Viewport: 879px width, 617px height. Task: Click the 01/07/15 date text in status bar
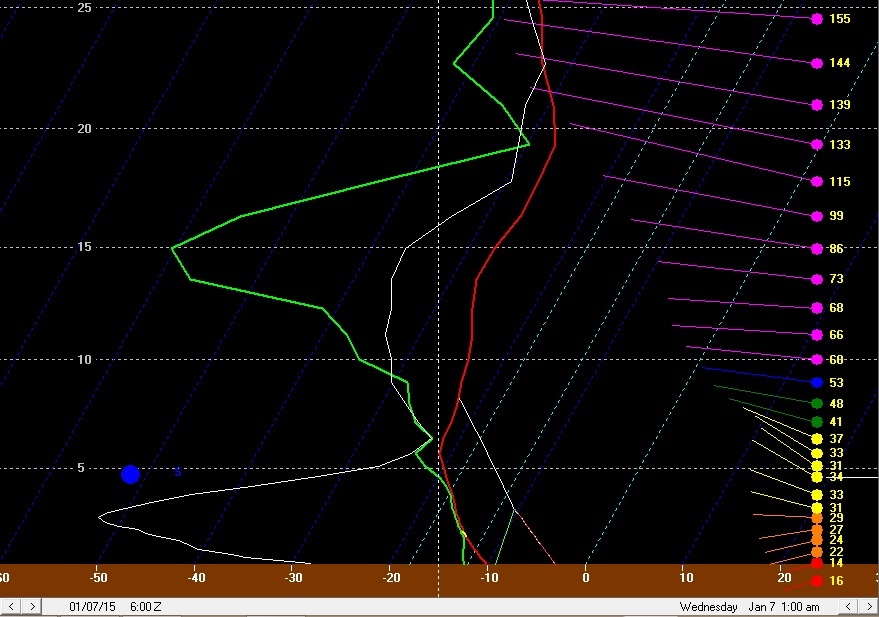87,607
